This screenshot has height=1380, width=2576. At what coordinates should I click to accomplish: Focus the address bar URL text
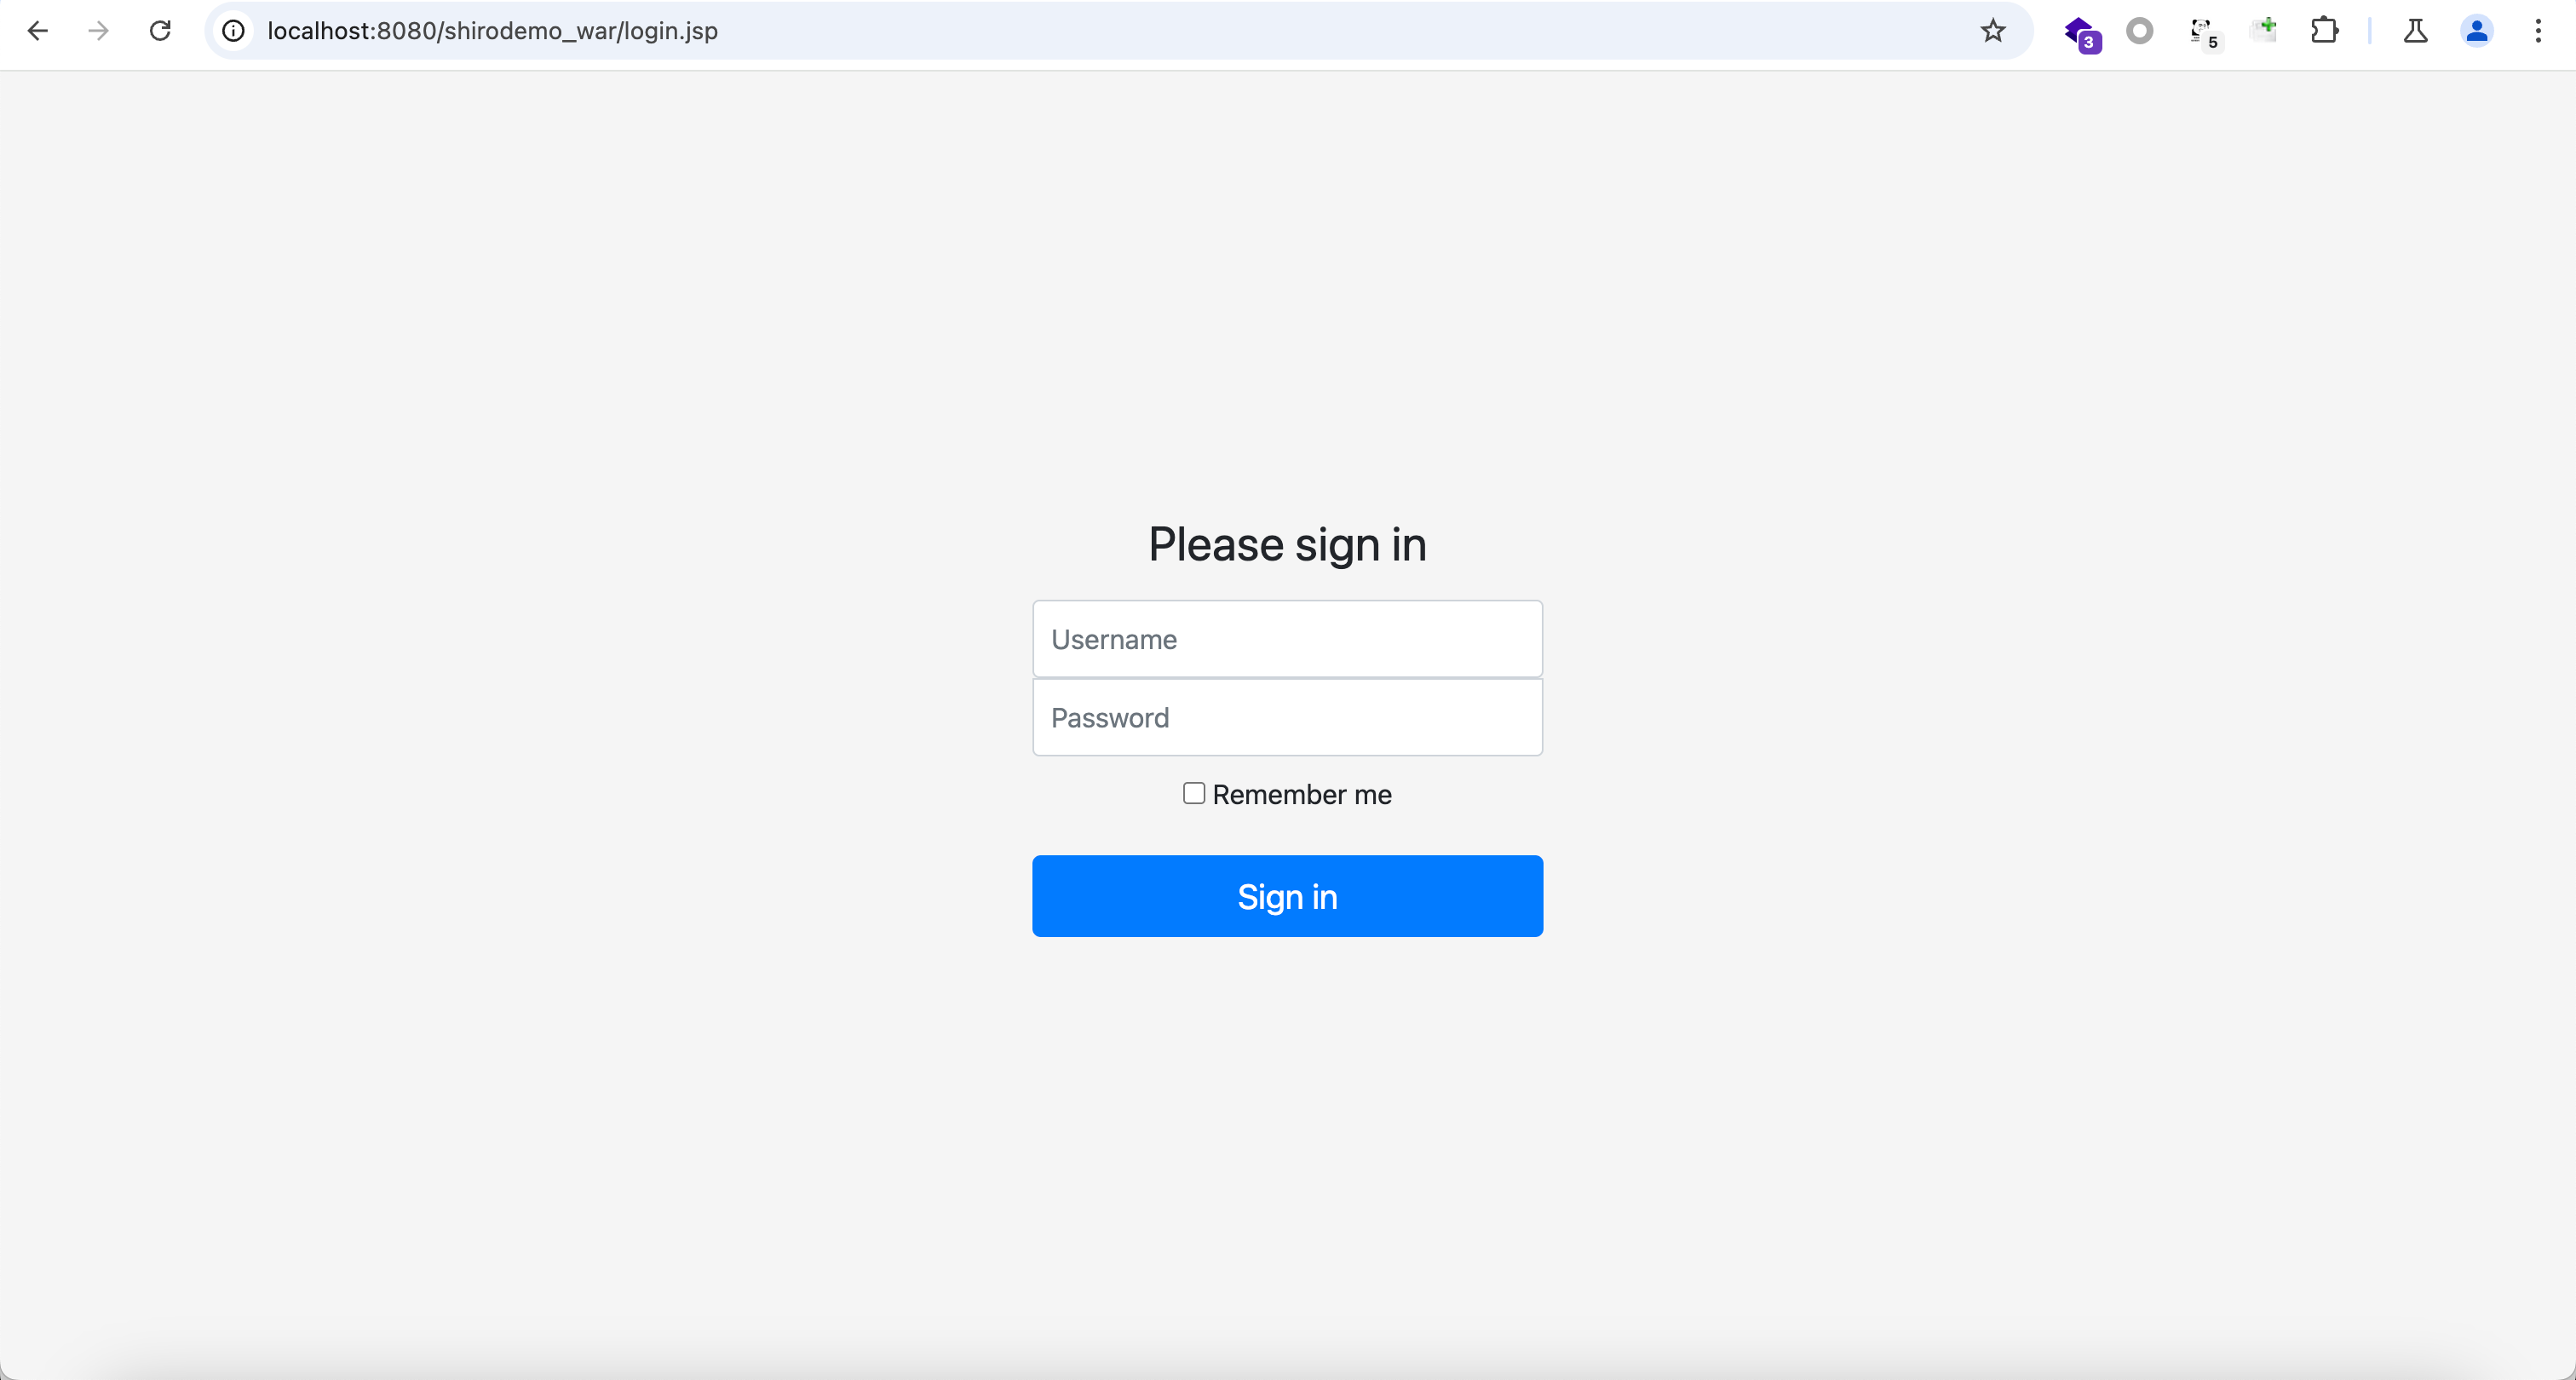point(492,31)
